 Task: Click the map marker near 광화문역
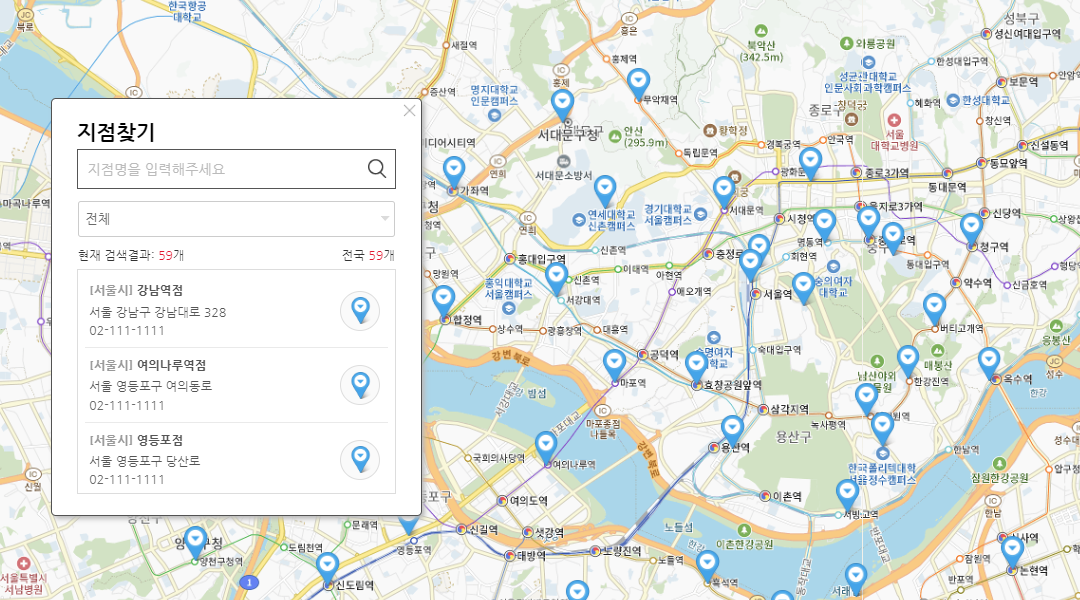pyautogui.click(x=810, y=163)
